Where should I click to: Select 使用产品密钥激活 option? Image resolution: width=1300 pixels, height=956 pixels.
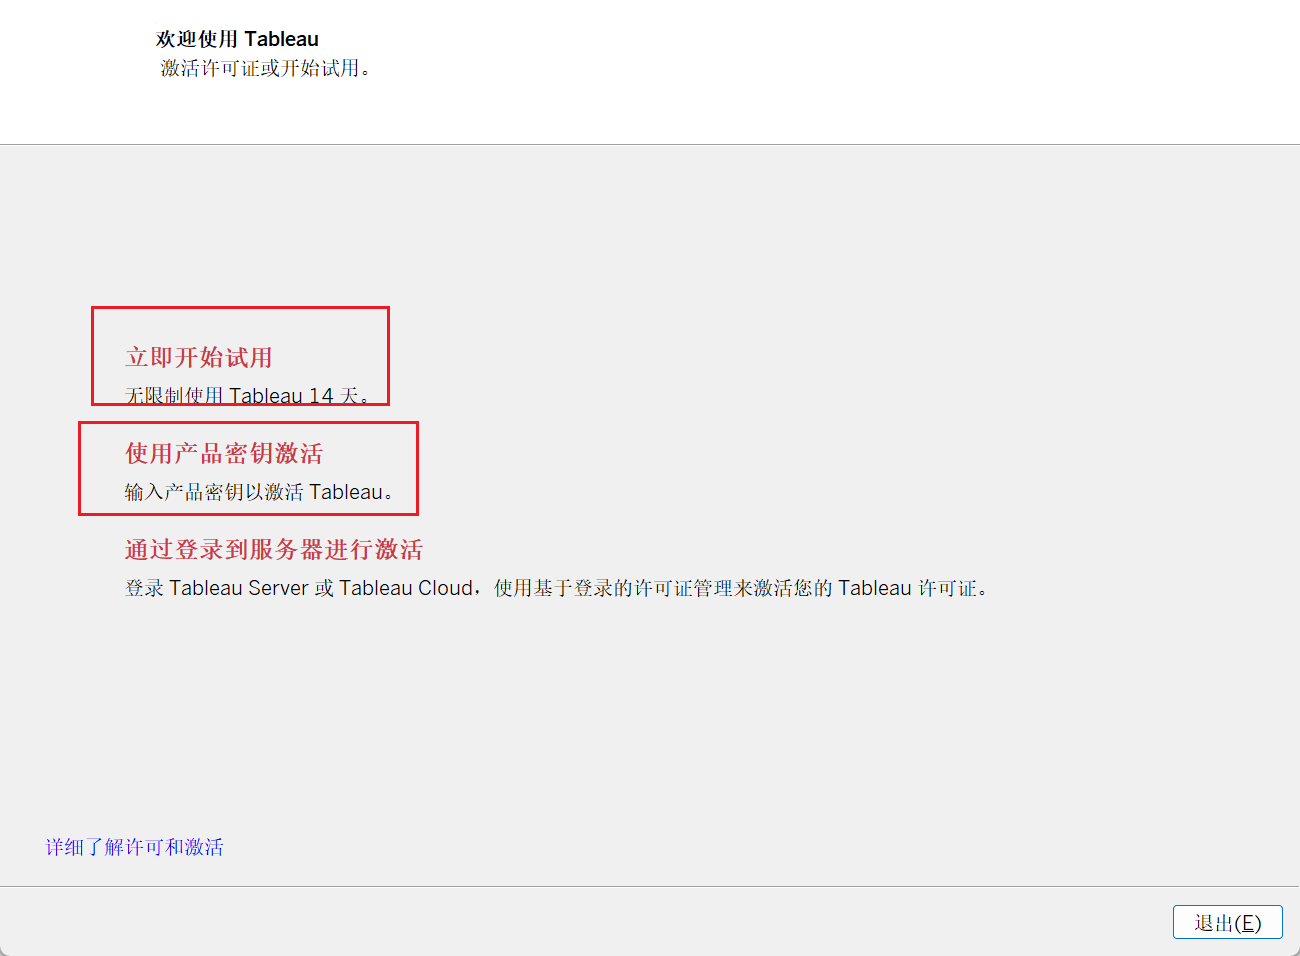224,453
